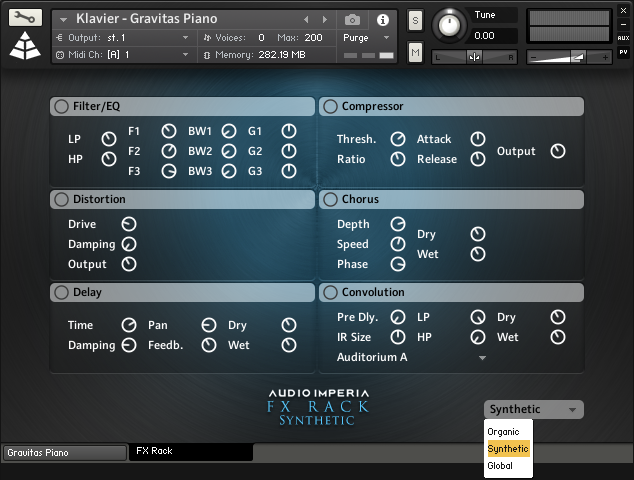Enable the Delay effect

61,293
